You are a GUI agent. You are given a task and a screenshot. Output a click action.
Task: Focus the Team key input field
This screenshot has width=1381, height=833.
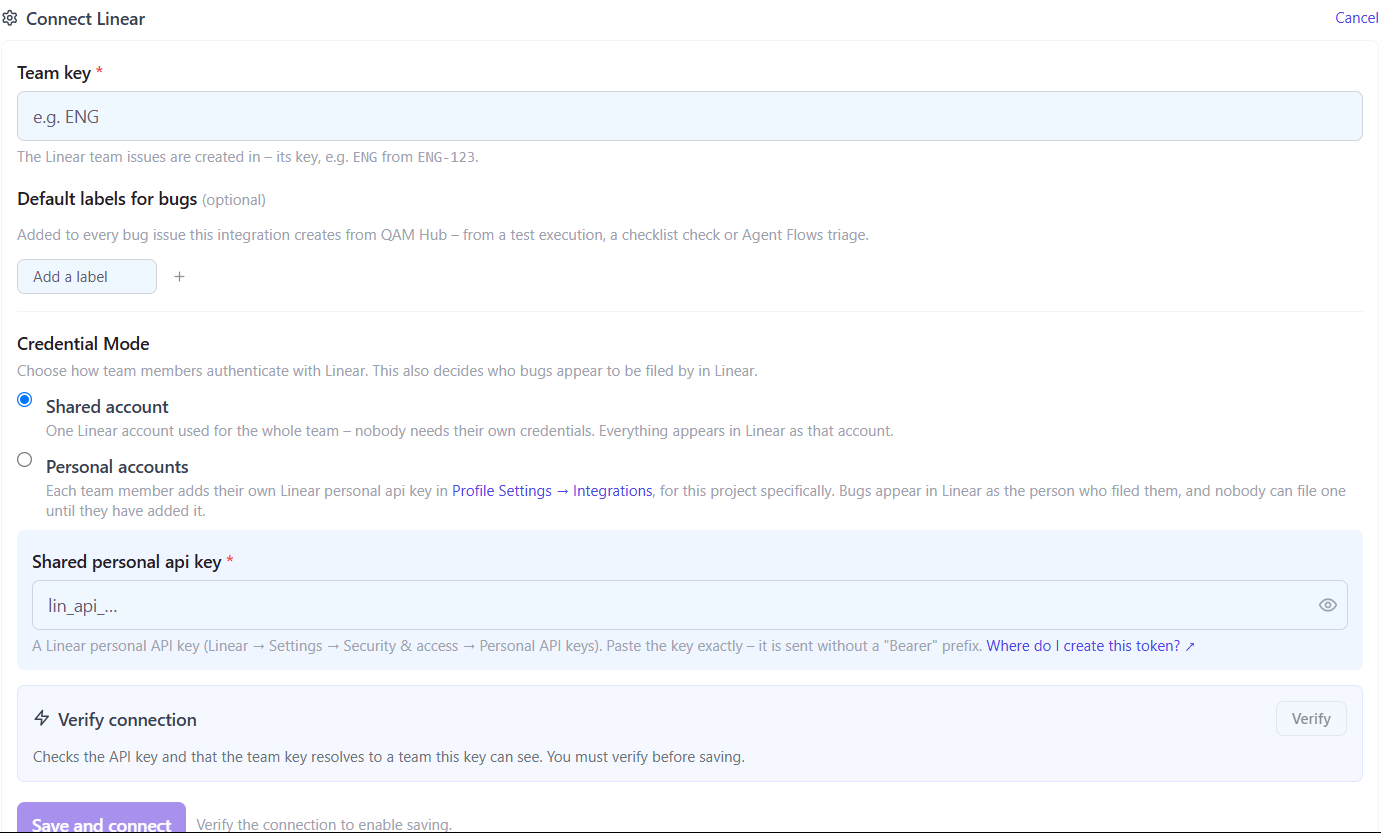pyautogui.click(x=690, y=116)
